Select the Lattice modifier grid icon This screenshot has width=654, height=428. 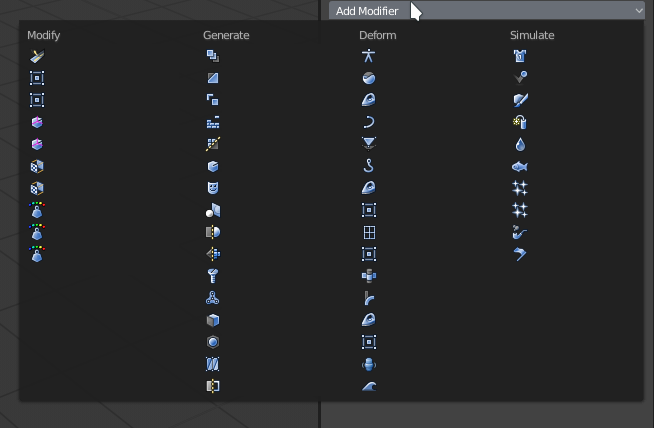click(369, 232)
